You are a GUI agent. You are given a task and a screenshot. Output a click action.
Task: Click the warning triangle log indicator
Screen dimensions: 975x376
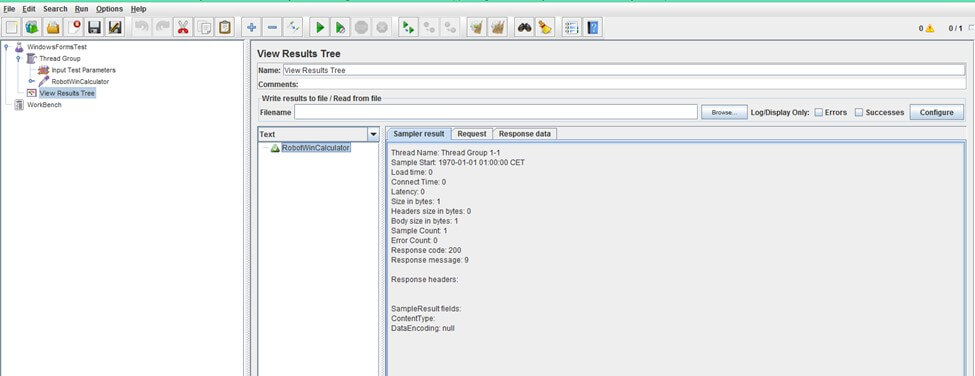930,28
